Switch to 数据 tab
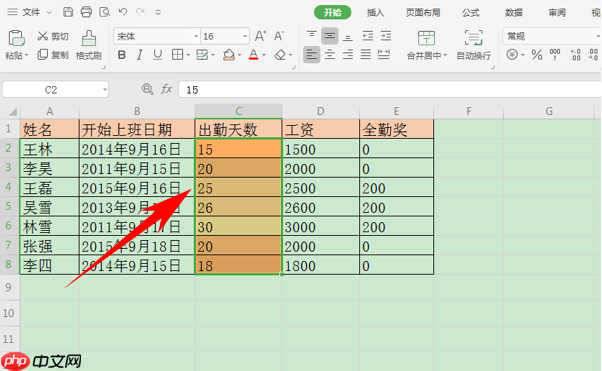The height and width of the screenshot is (371, 602). pyautogui.click(x=514, y=13)
